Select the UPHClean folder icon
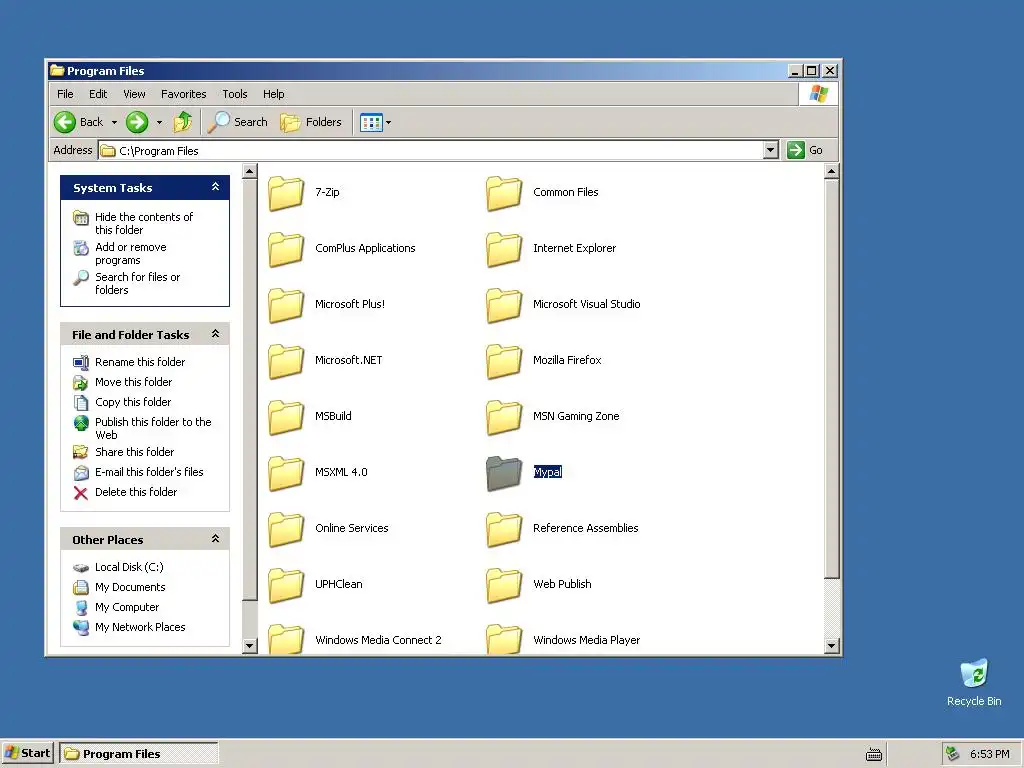Screen dimensions: 1024x768 tap(286, 585)
